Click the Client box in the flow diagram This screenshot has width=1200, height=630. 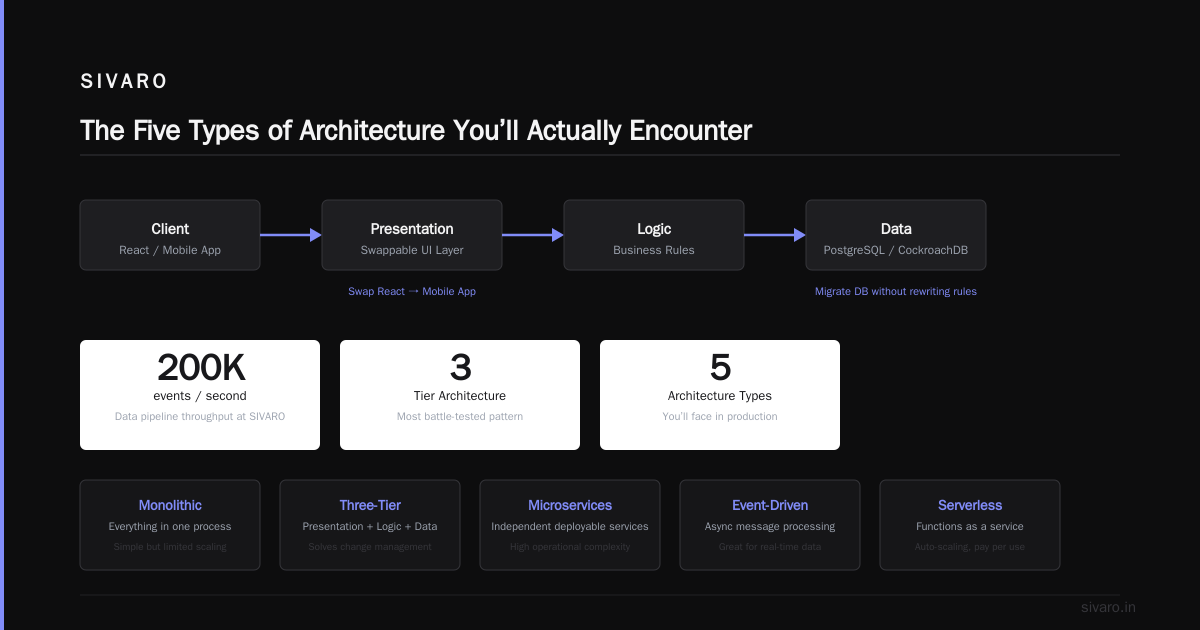tap(170, 235)
